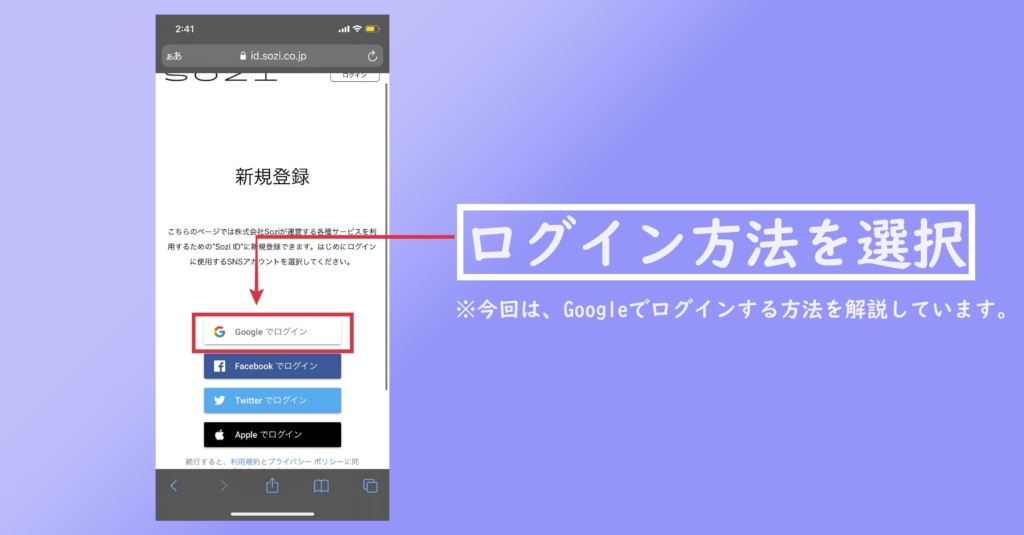The image size is (1024, 535).
Task: Tap the page scrollbar on the right edge
Action: coord(386,236)
